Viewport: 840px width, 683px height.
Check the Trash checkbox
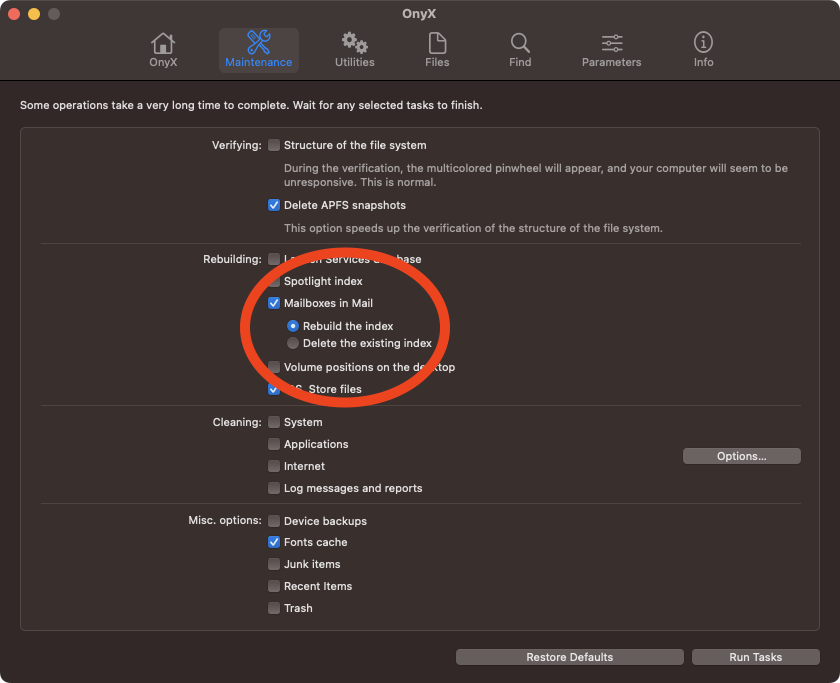point(274,608)
